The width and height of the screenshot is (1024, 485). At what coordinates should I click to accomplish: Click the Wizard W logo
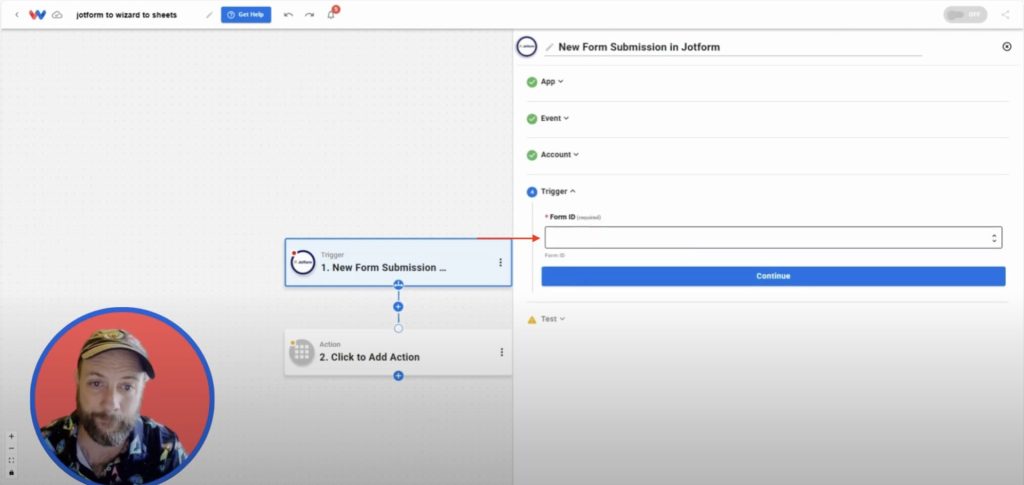[37, 14]
